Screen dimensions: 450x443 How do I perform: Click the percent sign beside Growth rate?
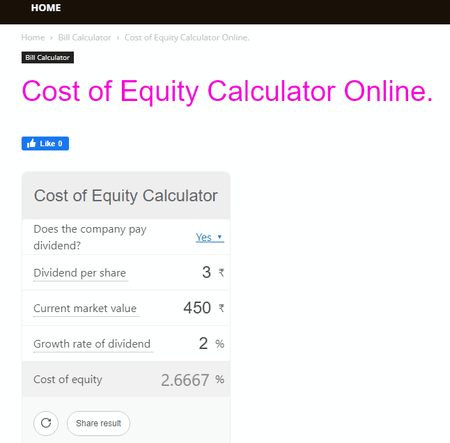click(220, 344)
